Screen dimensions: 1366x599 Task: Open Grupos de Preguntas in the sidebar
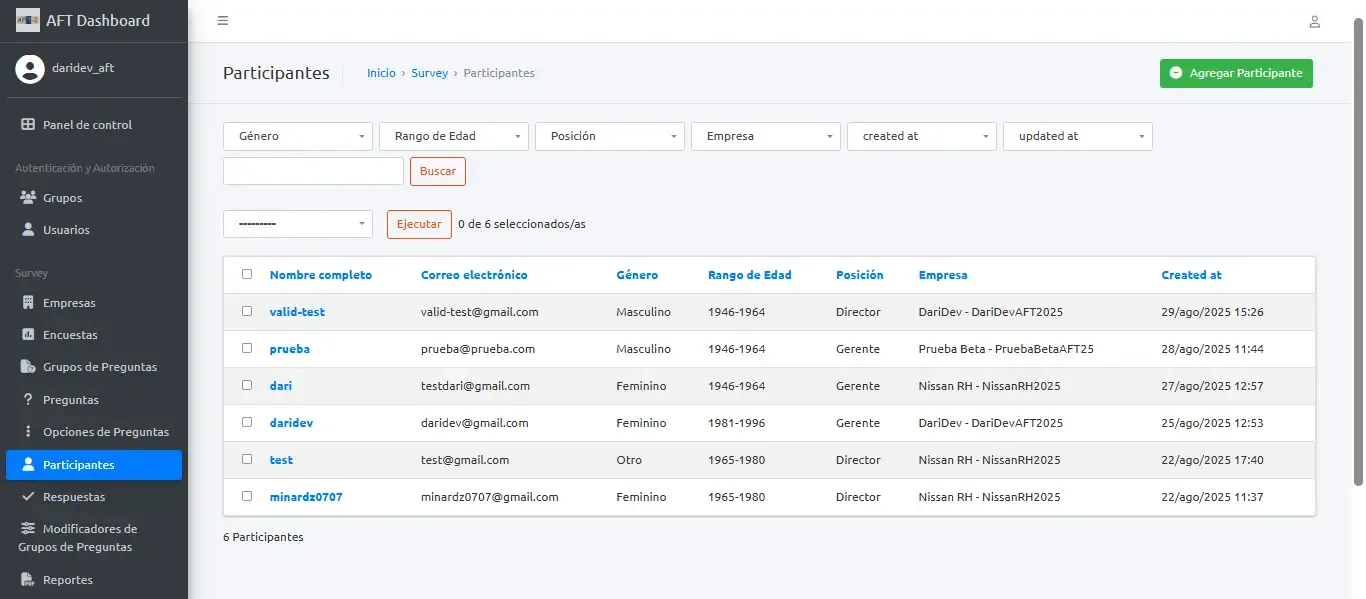100,367
